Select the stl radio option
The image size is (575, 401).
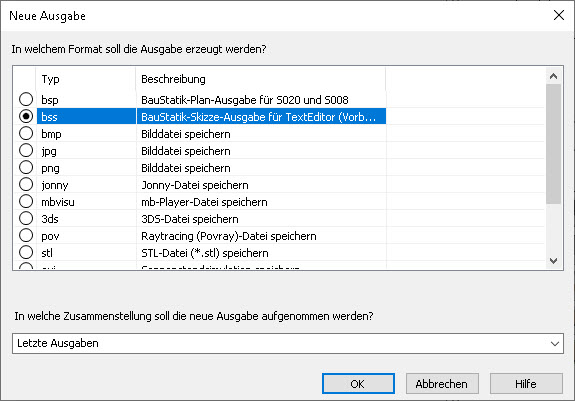coord(26,252)
